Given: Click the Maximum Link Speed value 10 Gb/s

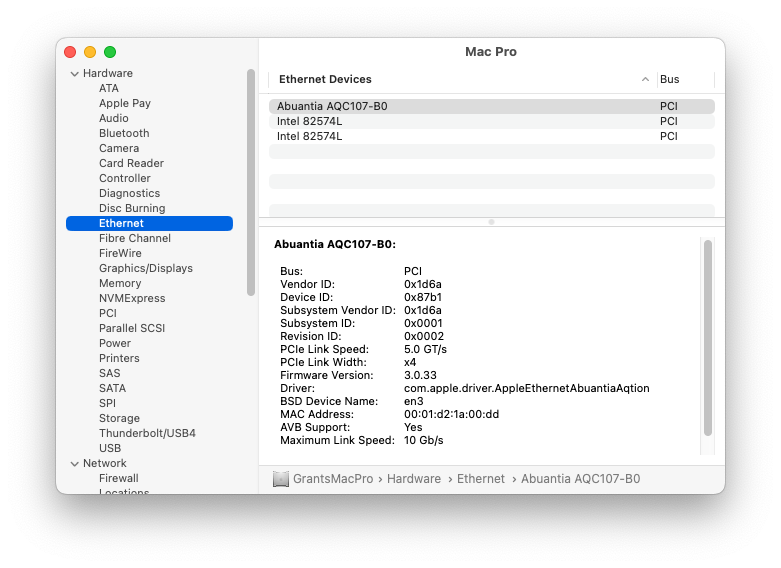Looking at the screenshot, I should tap(423, 440).
